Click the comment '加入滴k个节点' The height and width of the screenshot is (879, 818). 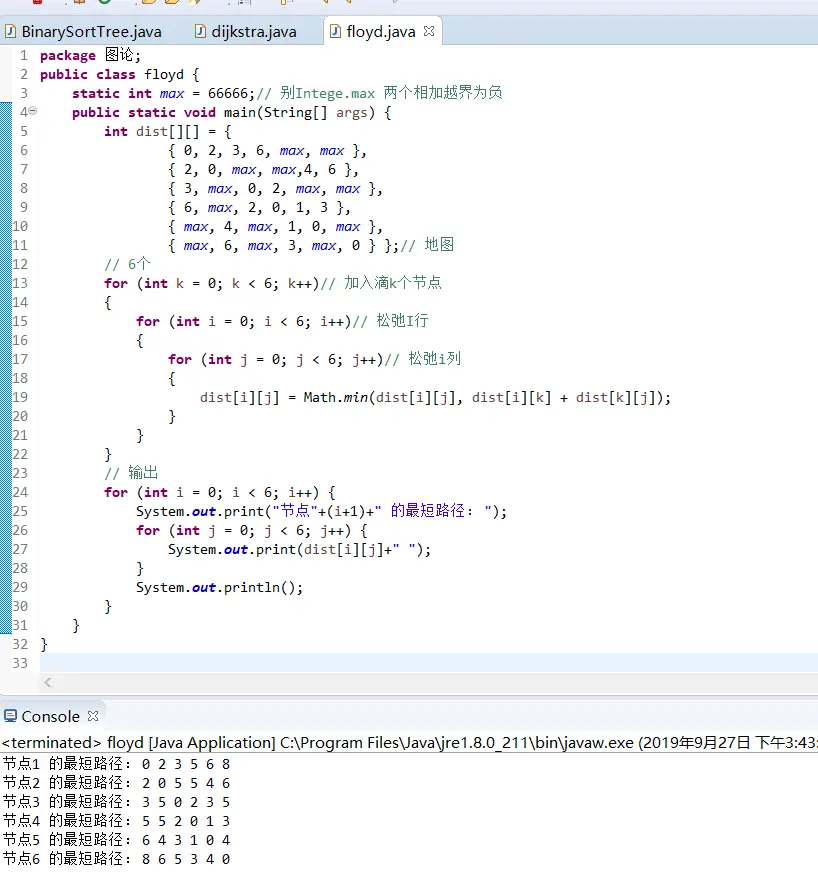(392, 283)
